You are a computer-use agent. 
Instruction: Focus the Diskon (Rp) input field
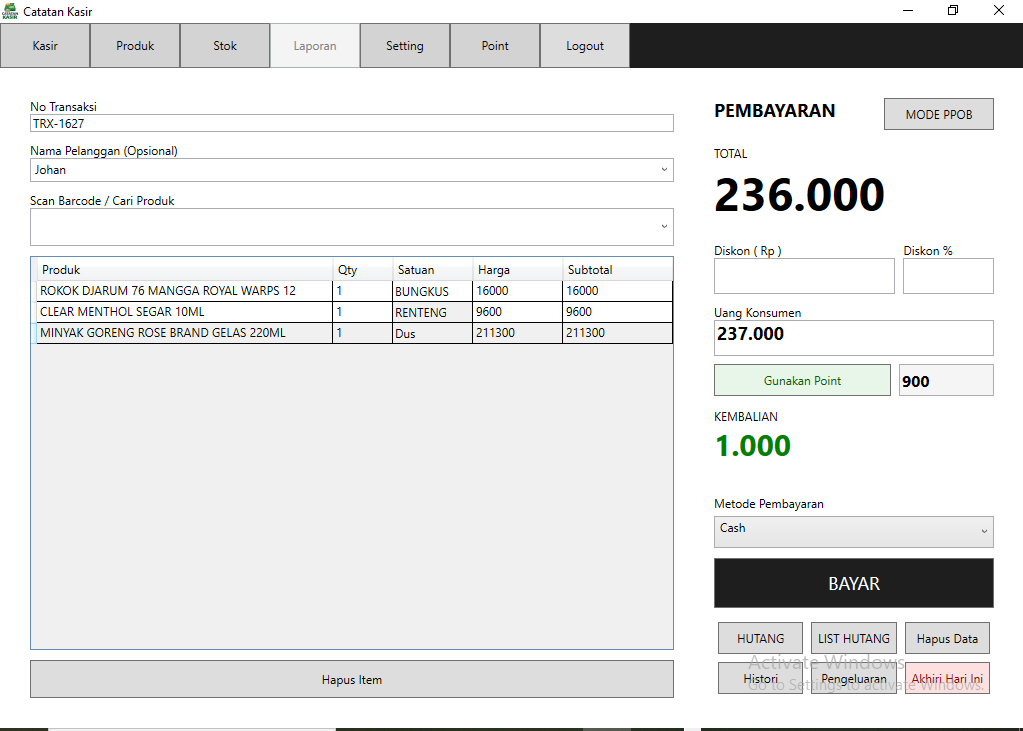(x=804, y=276)
